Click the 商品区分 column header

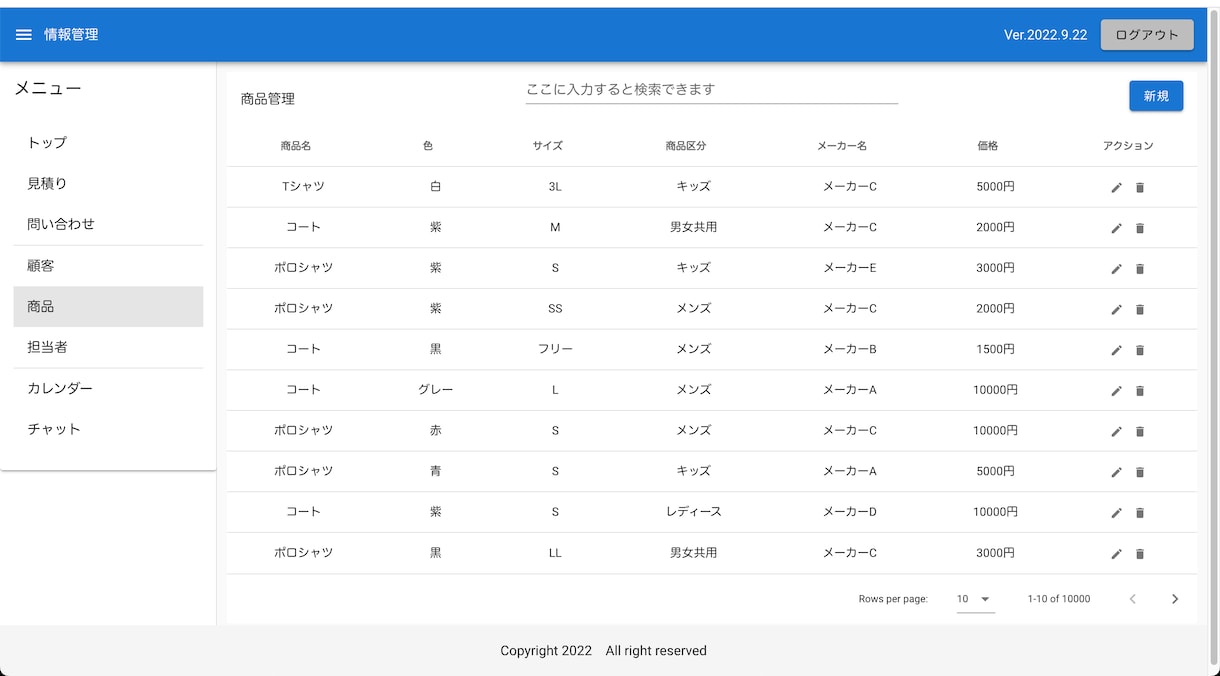(x=686, y=146)
